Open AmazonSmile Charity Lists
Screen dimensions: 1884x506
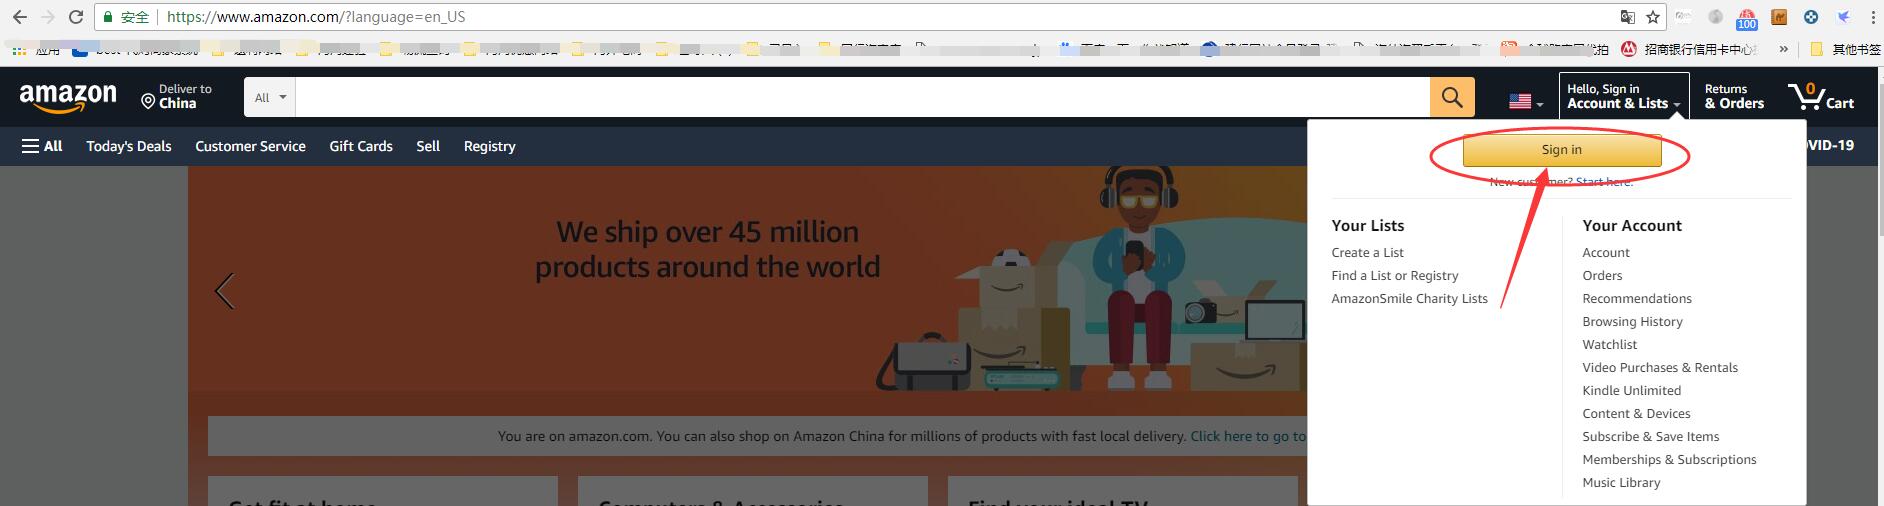click(1409, 299)
